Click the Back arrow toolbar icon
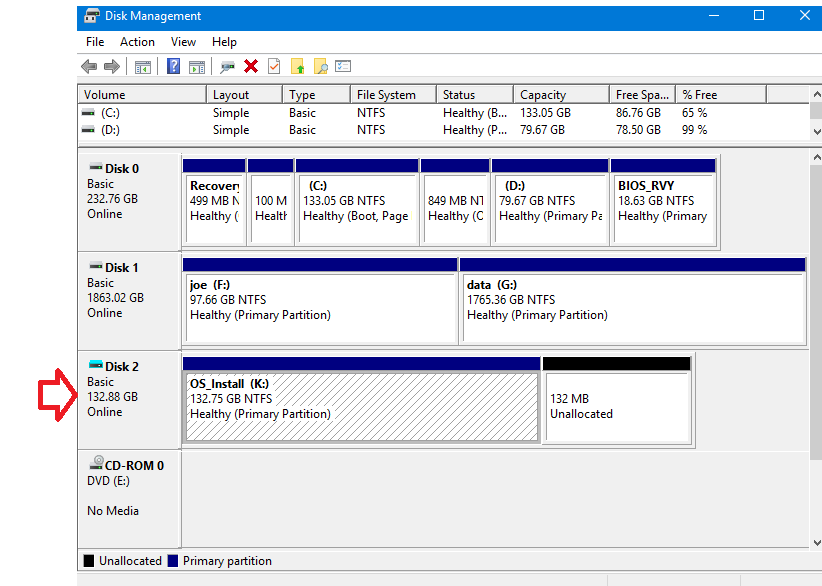The width and height of the screenshot is (822, 586). pyautogui.click(x=89, y=67)
